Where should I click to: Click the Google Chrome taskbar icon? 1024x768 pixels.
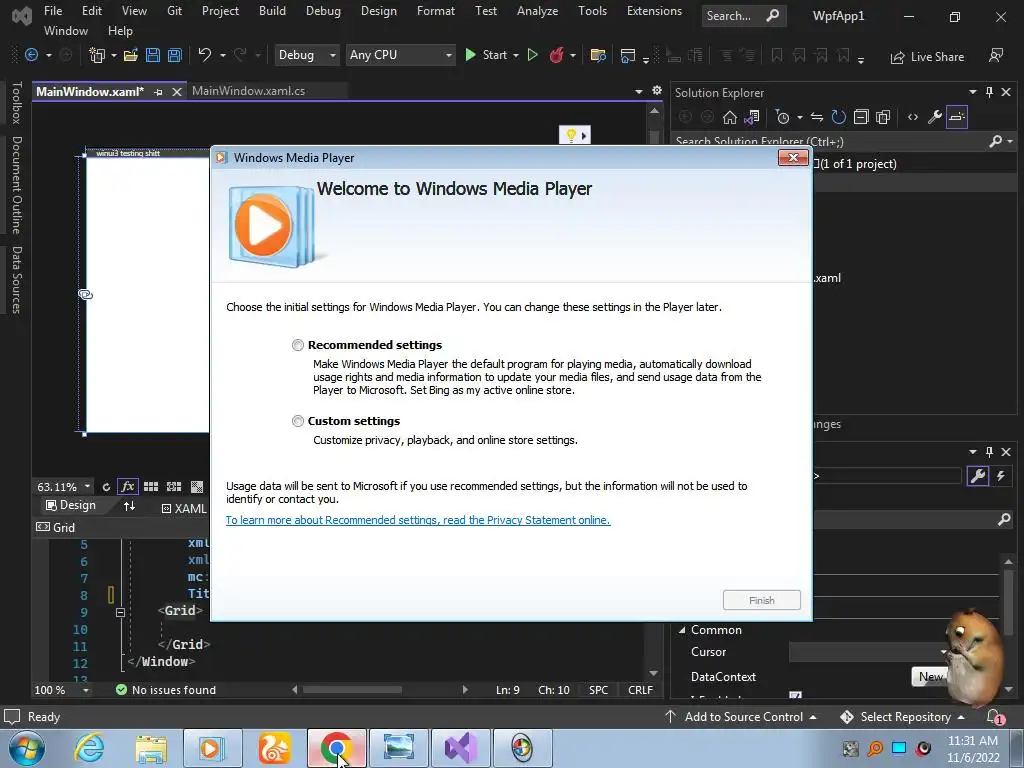click(336, 748)
